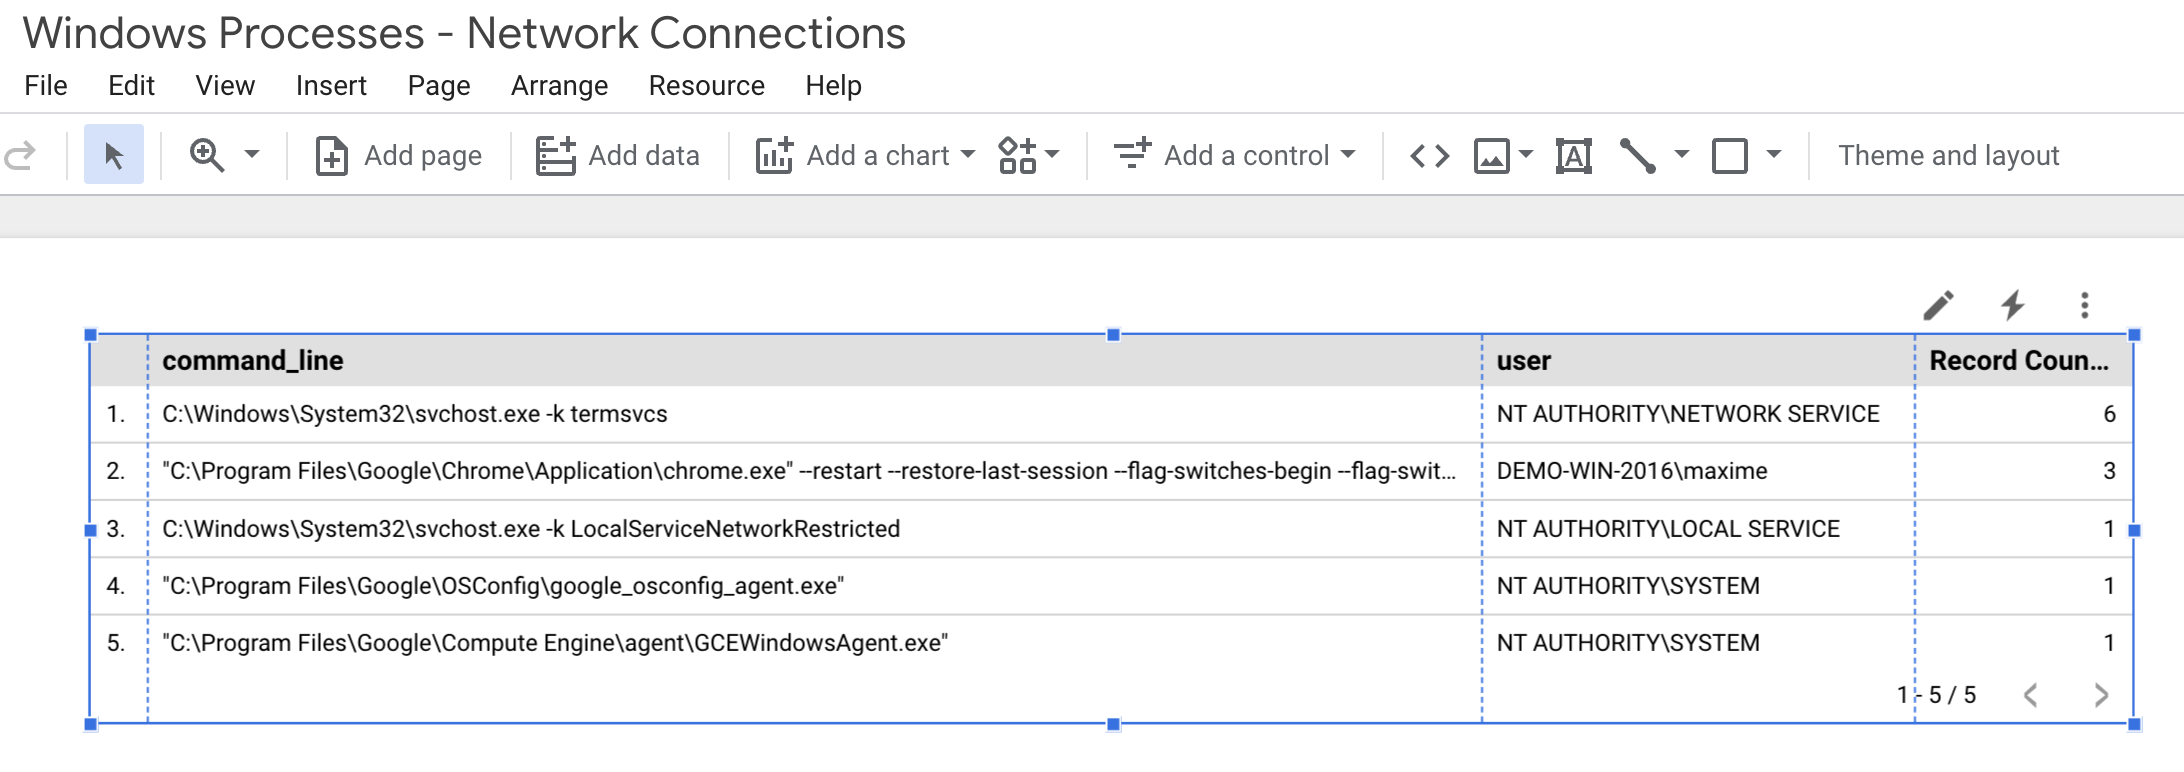Sort table by command_line column header
This screenshot has height=772, width=2184.
tap(253, 361)
